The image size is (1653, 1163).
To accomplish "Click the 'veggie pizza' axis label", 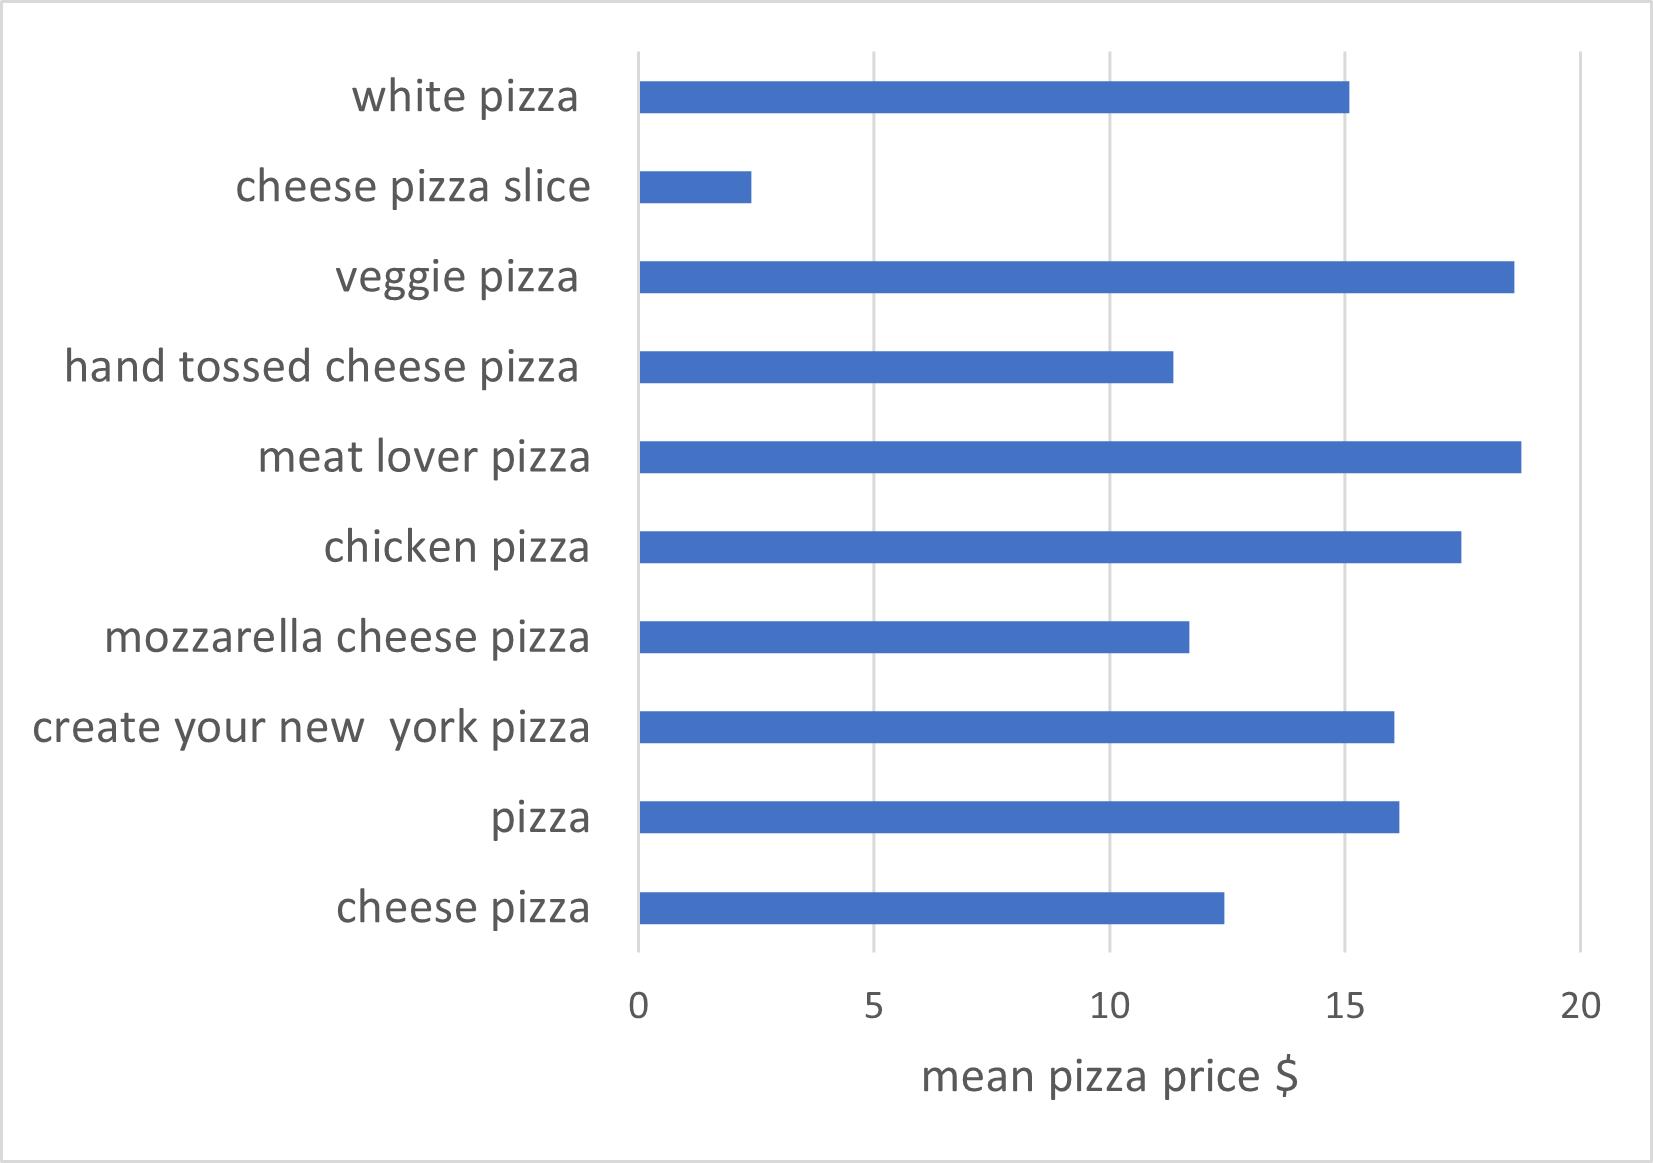I will pos(457,278).
